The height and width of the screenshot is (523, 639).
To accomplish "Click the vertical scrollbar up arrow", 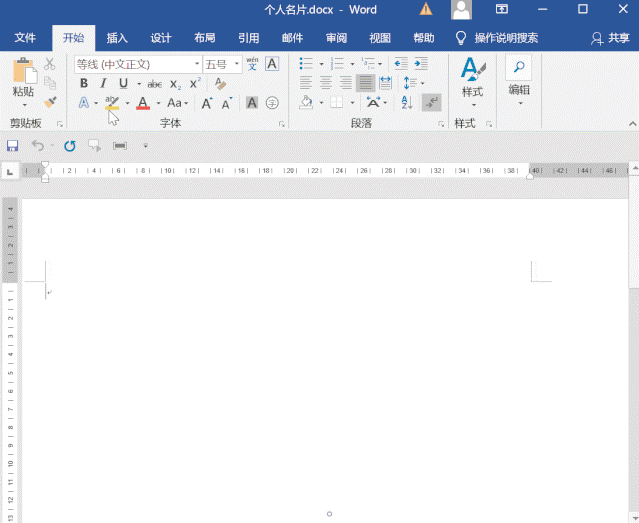I will tap(634, 168).
